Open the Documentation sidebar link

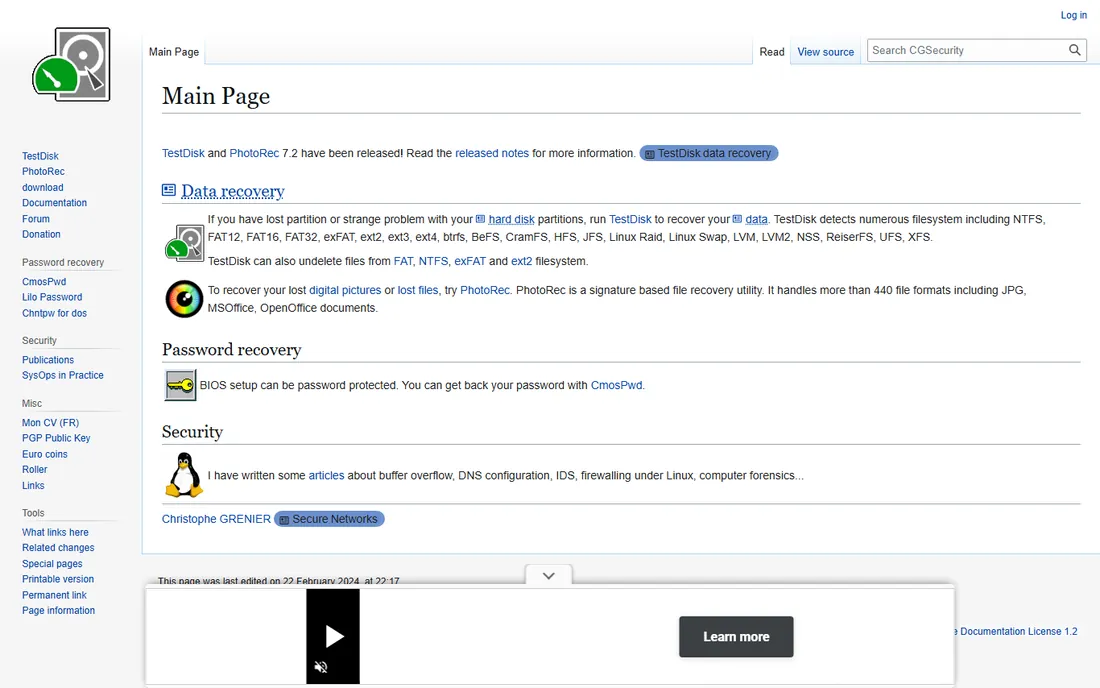click(54, 203)
